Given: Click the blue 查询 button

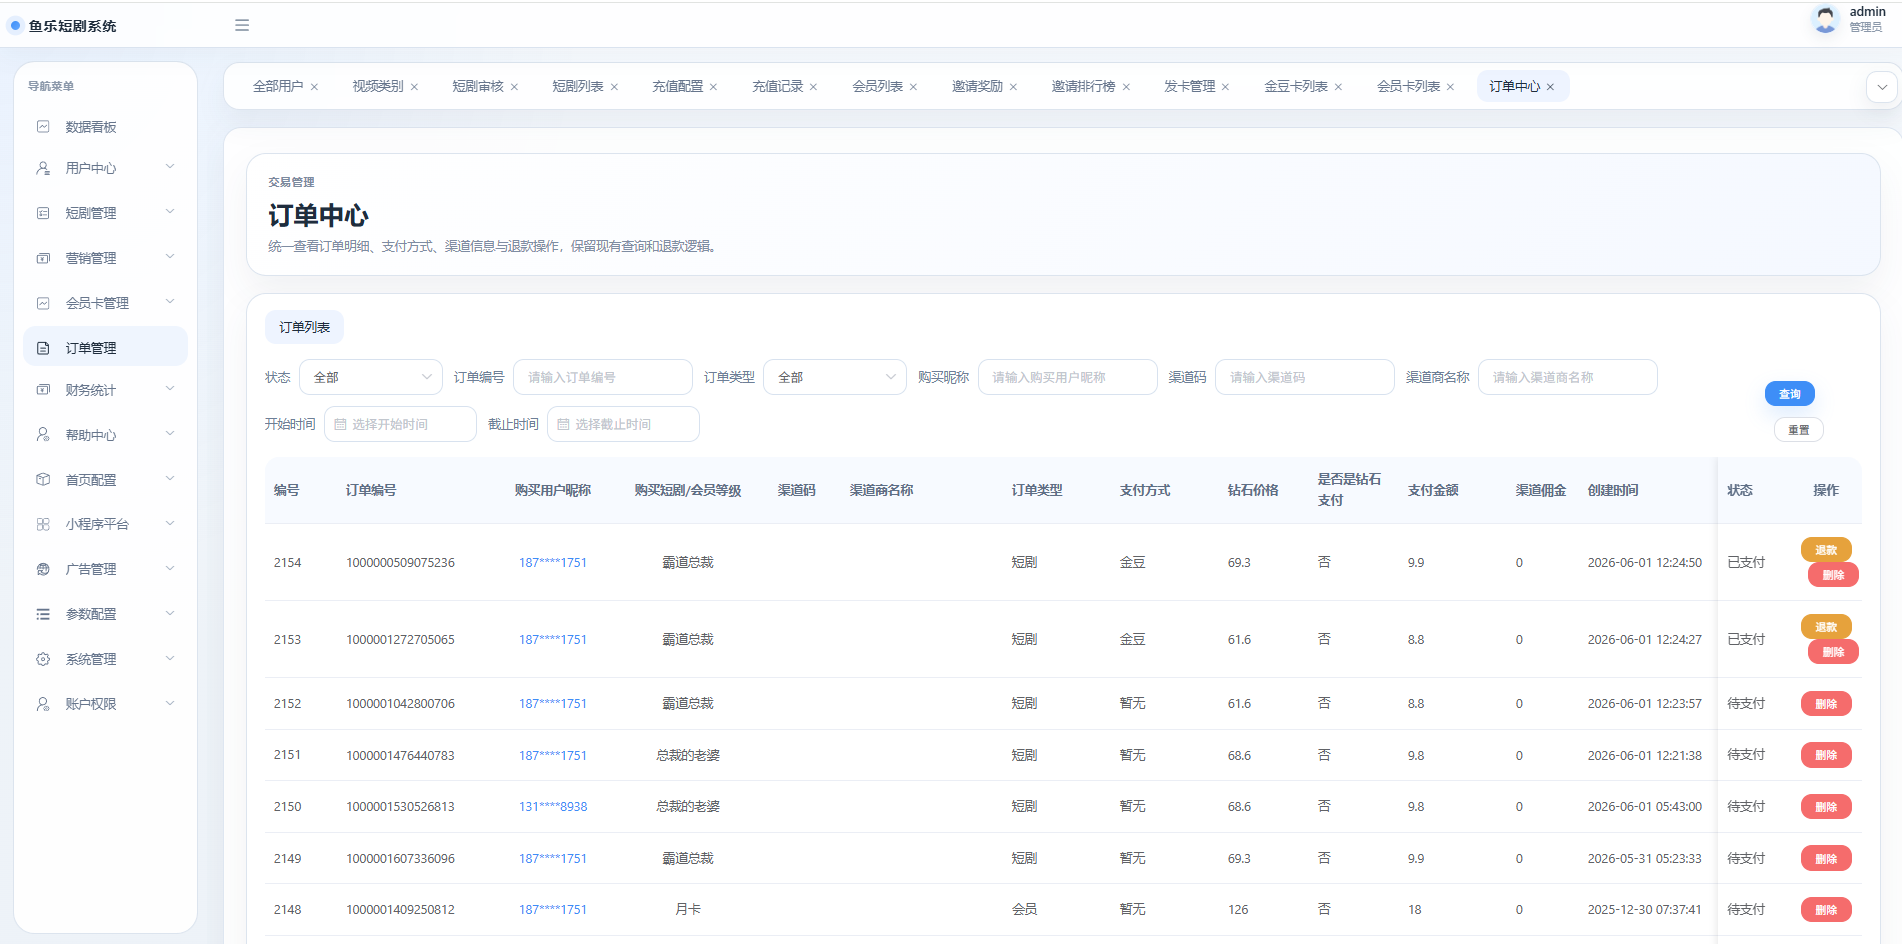Looking at the screenshot, I should pyautogui.click(x=1790, y=394).
